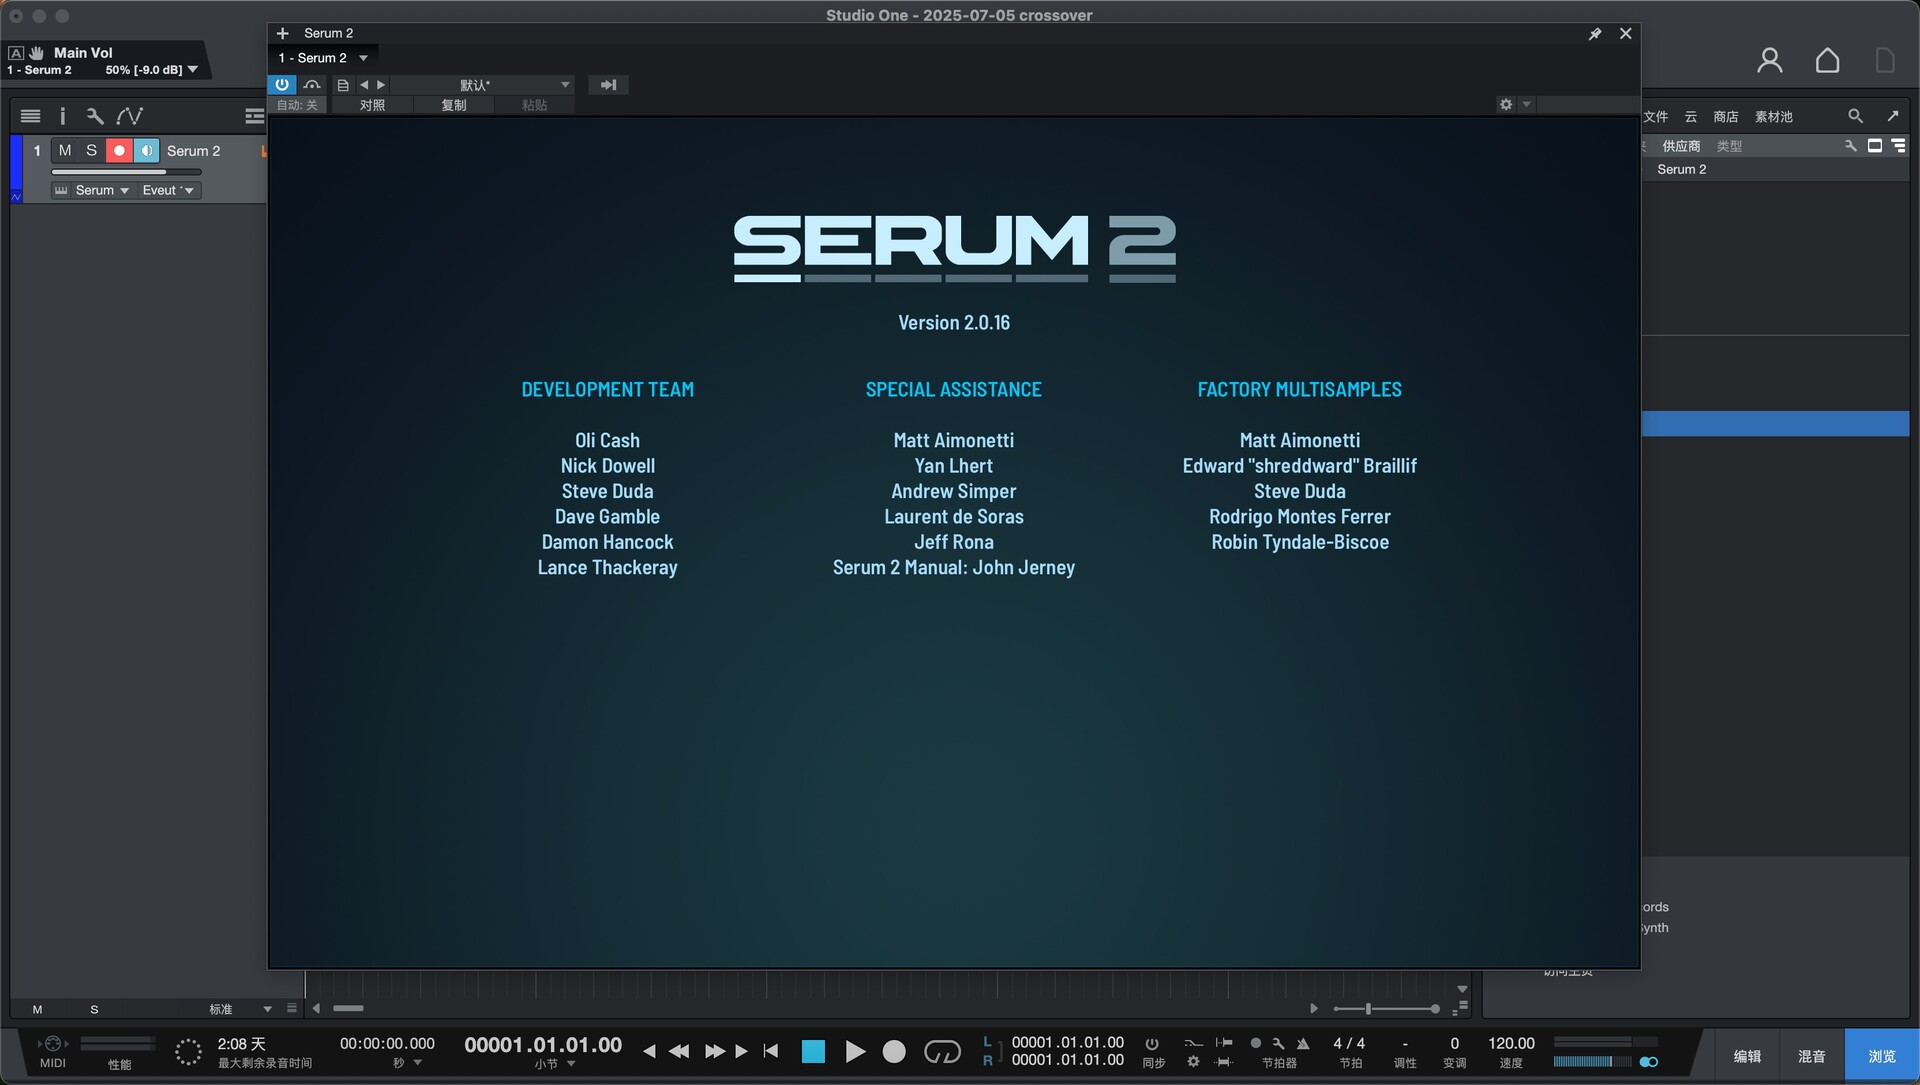Click the 复制 copy button
Screen dimensions: 1920x1085
(454, 105)
